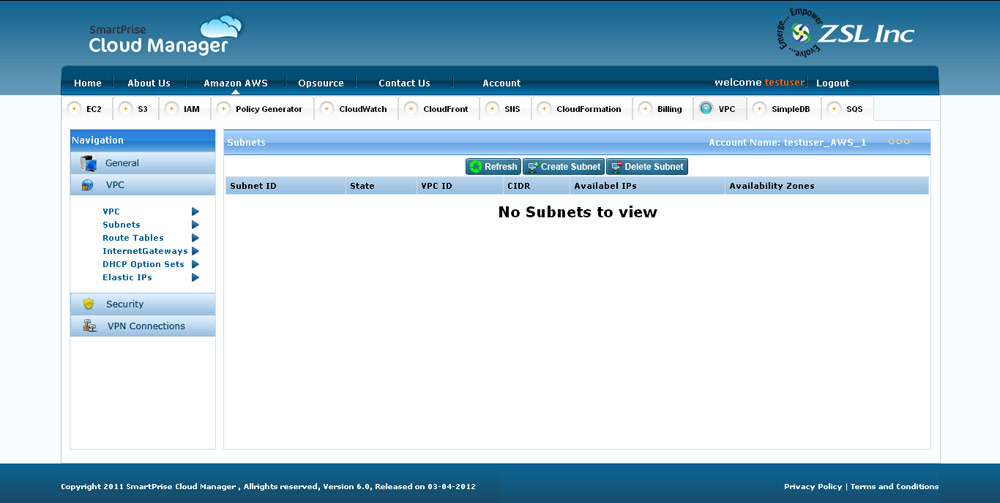The height and width of the screenshot is (503, 1000).
Task: Switch to the CloudWatch tab
Action: point(357,109)
